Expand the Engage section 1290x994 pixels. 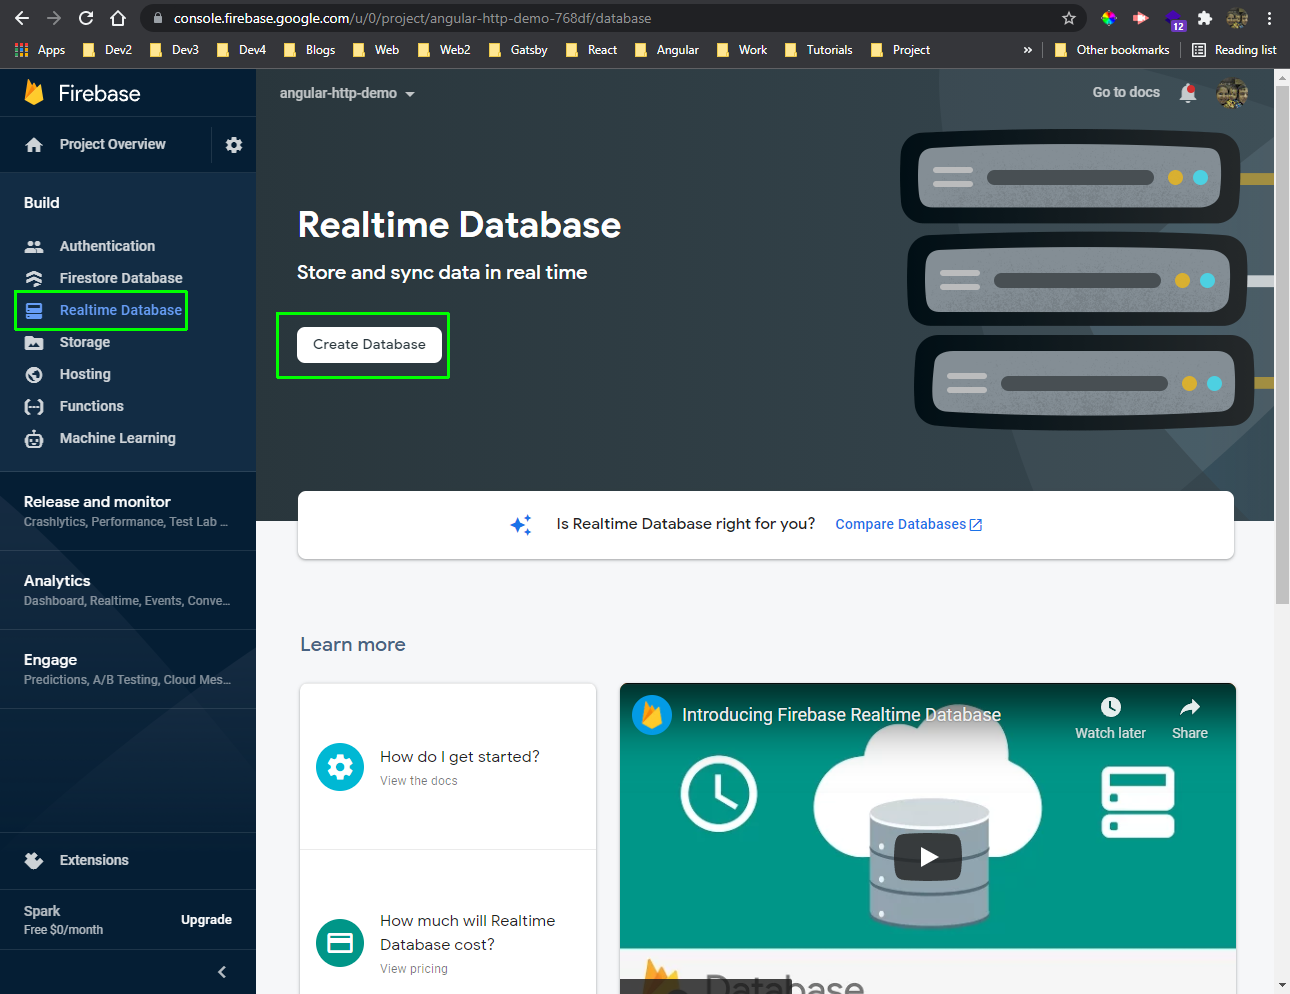128,669
